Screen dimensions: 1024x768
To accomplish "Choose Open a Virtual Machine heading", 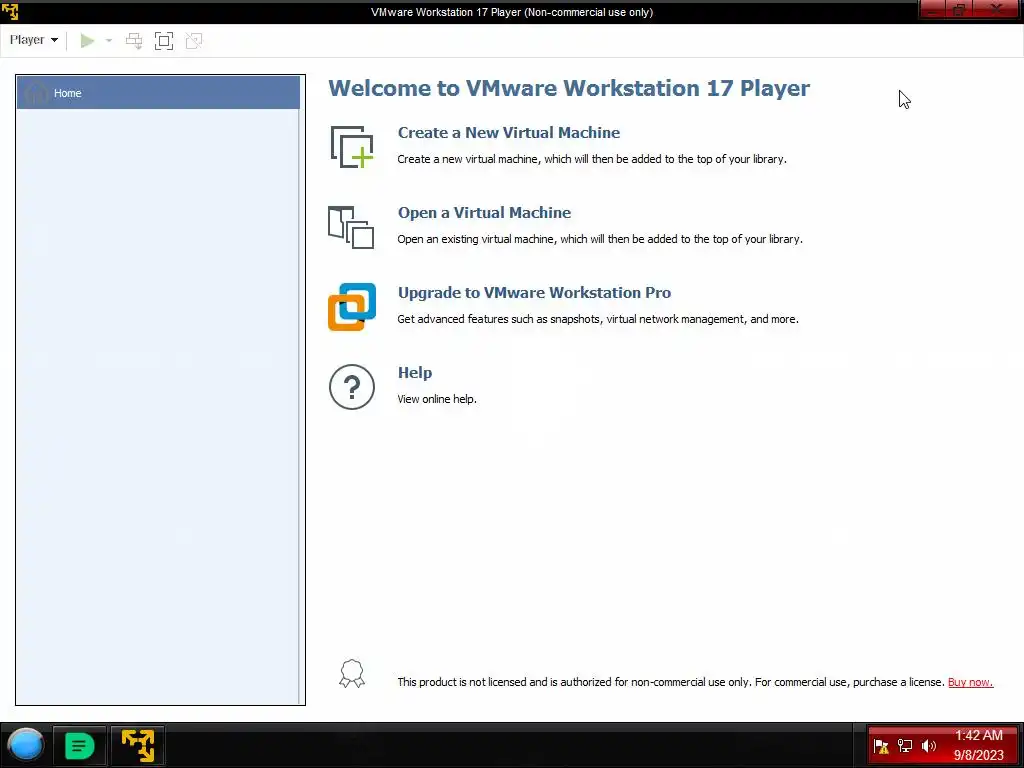I will 484,213.
